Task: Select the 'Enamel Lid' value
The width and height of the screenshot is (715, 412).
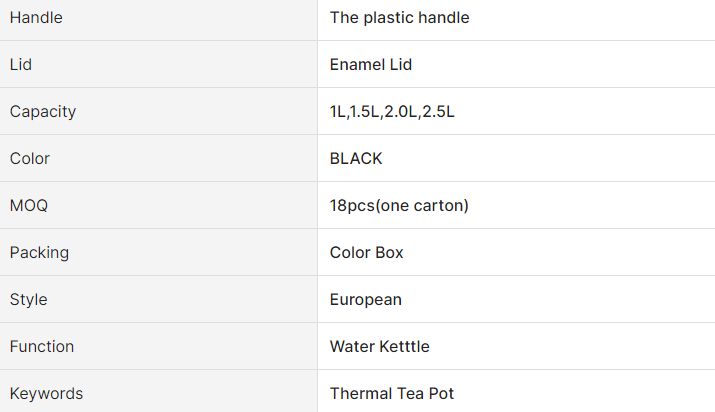Action: point(371,65)
